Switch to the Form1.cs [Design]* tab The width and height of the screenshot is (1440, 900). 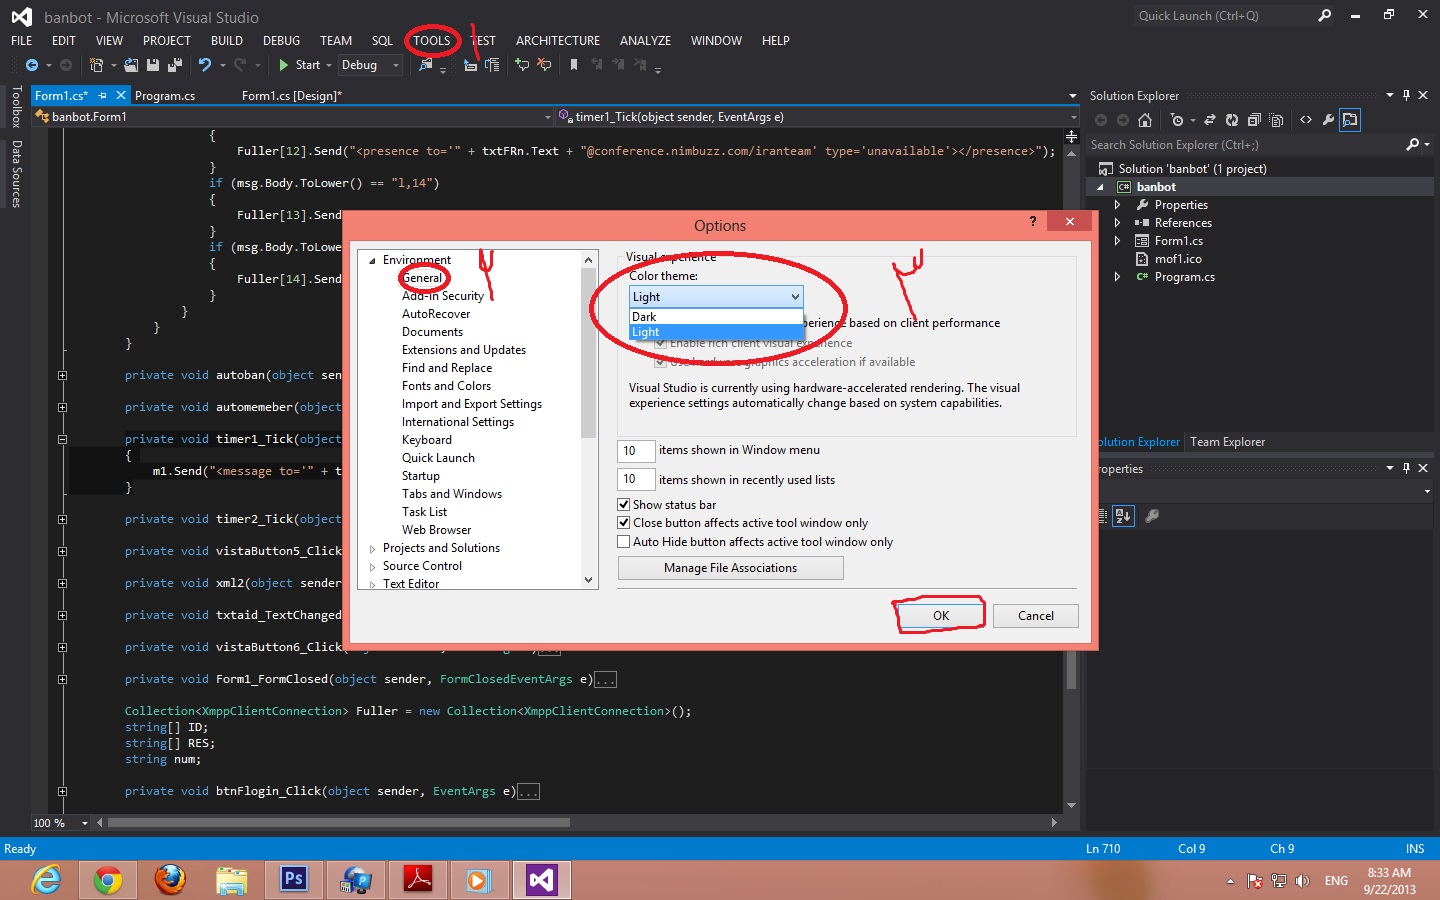(292, 96)
